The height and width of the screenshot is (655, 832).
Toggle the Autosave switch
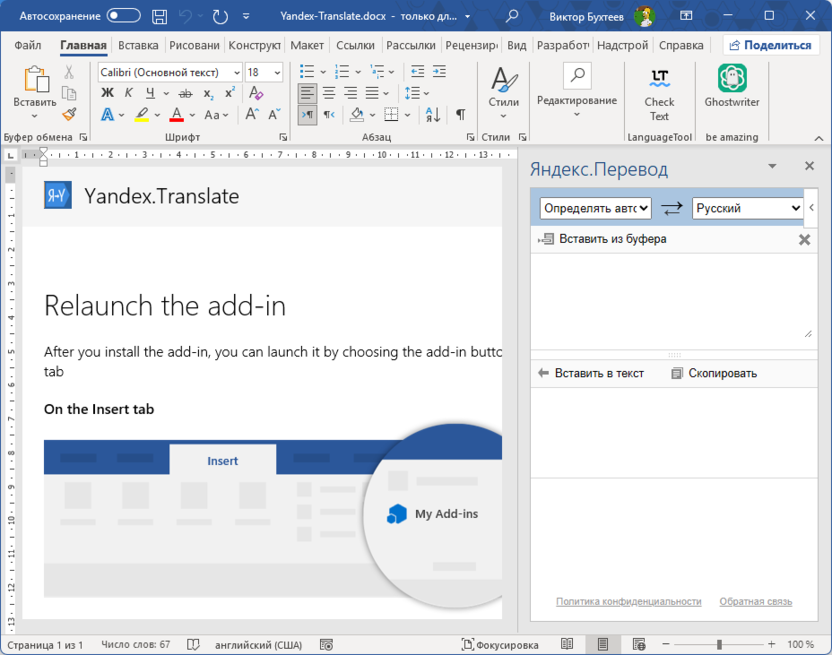pyautogui.click(x=123, y=16)
